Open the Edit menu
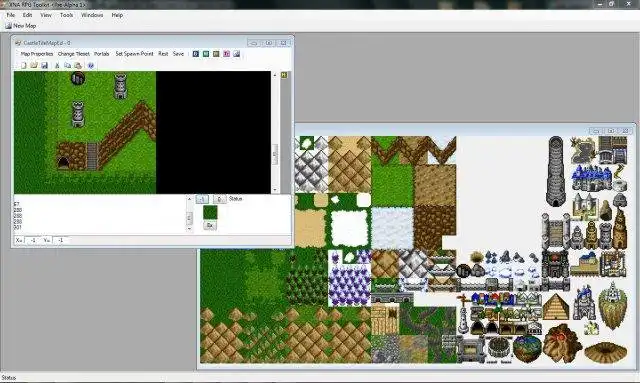Viewport: 640px width, 383px height. click(x=27, y=15)
